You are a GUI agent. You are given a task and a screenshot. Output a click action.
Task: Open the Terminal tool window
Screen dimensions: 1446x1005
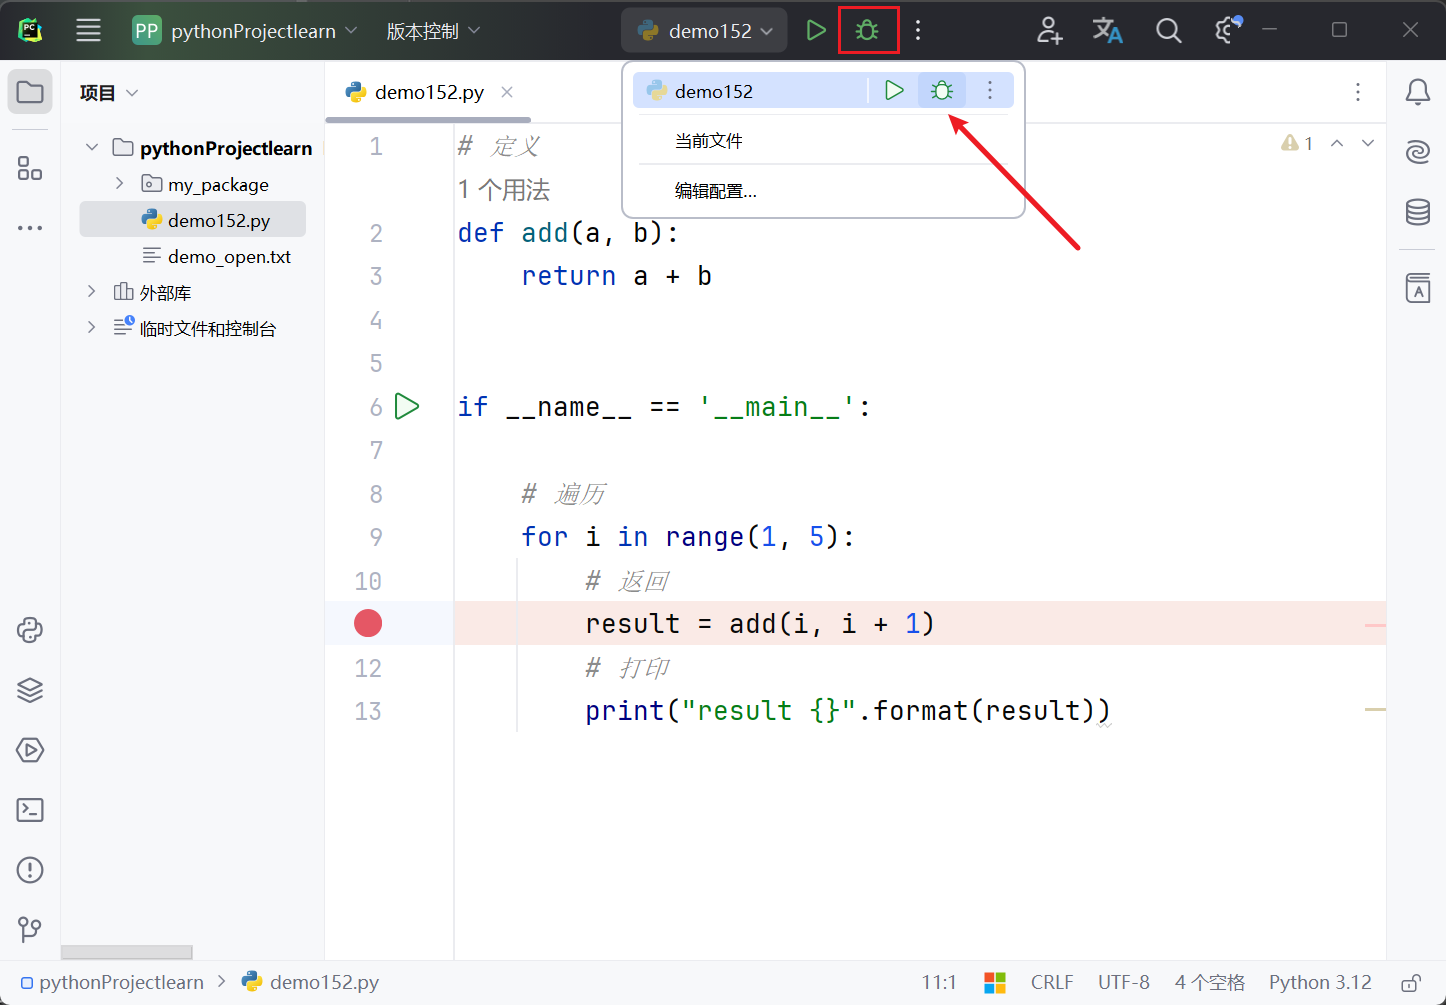point(30,810)
